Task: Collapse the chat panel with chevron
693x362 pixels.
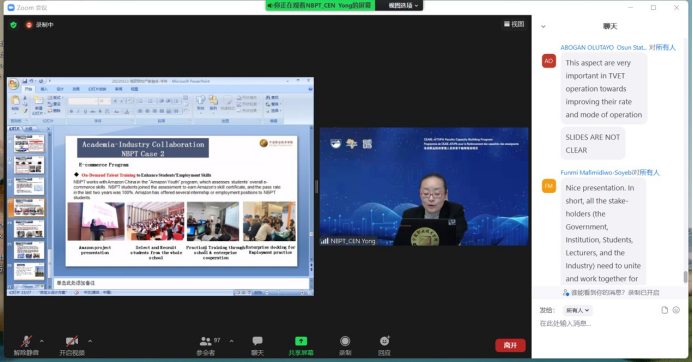Action: click(x=543, y=27)
